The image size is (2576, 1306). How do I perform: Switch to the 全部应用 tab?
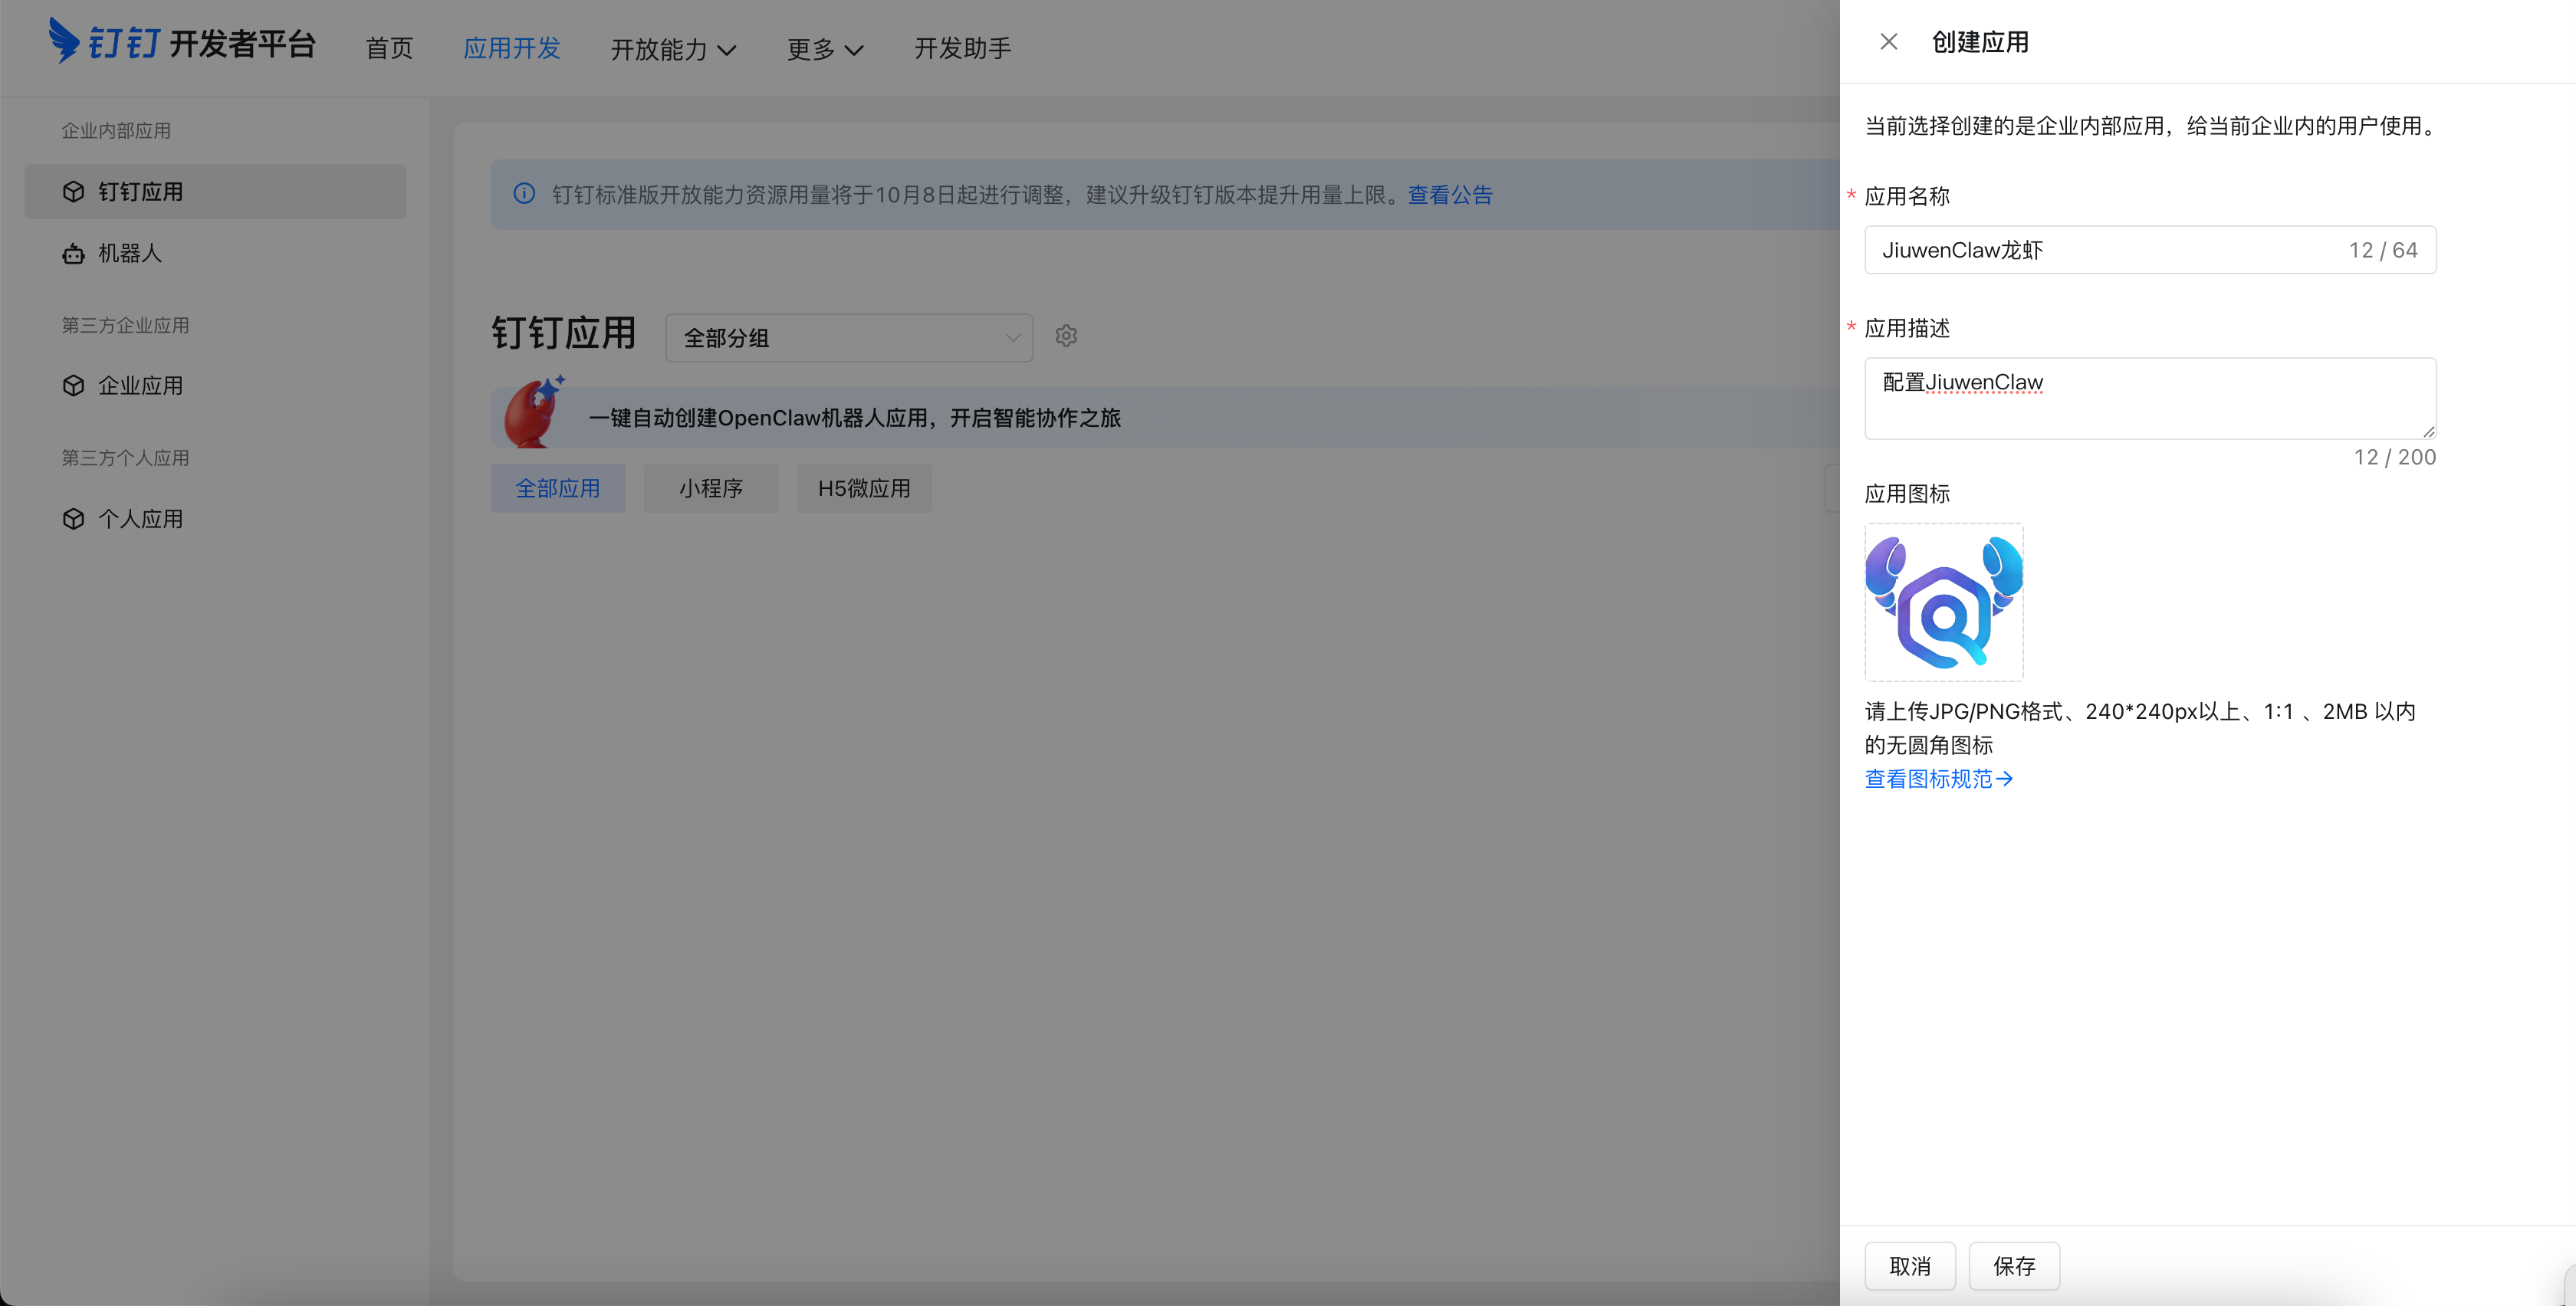(558, 488)
